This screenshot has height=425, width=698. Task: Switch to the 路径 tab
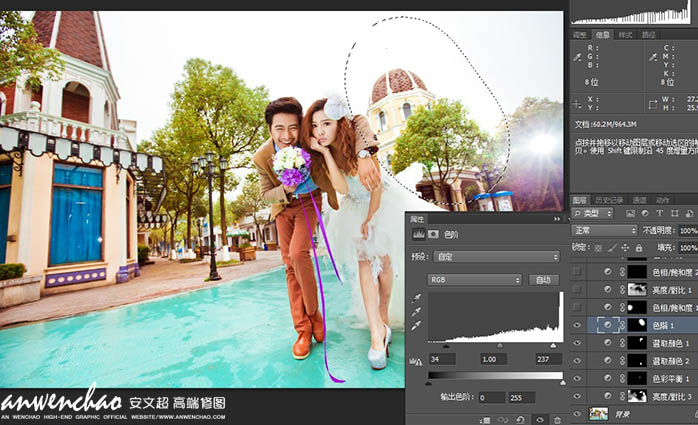click(648, 35)
